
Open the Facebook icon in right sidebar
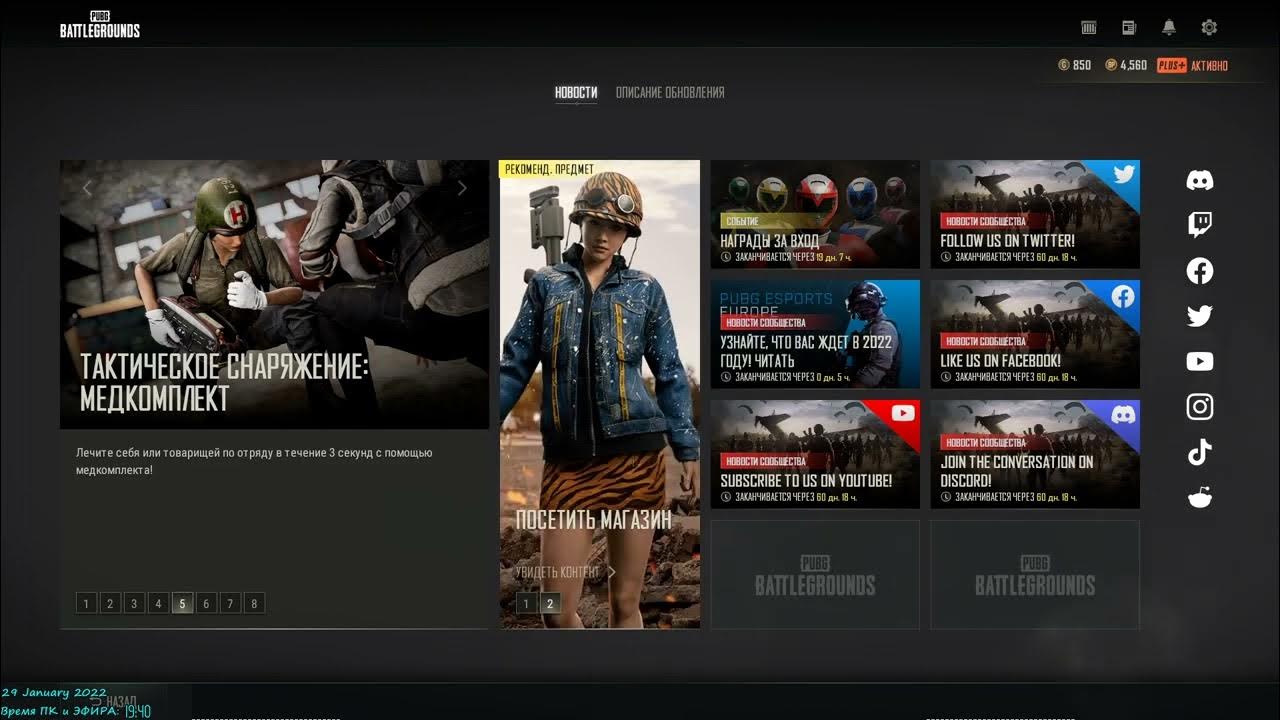coord(1200,271)
